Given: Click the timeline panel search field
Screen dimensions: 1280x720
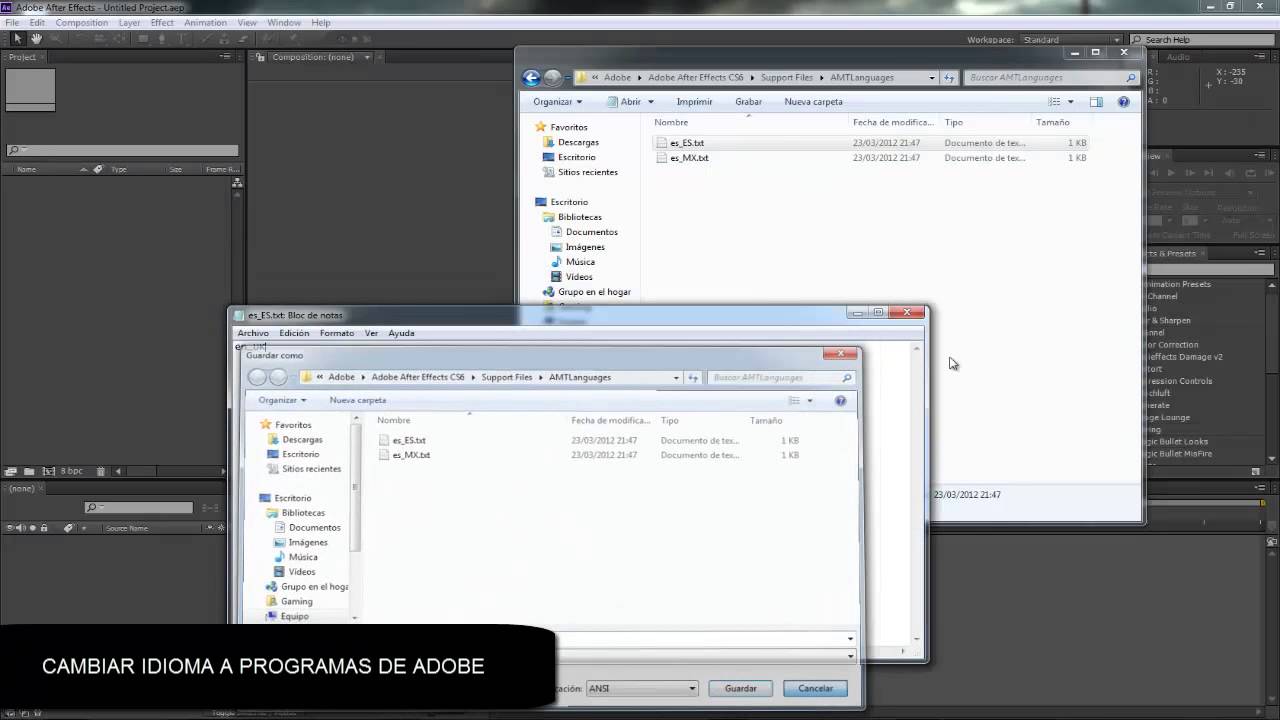Looking at the screenshot, I should click(x=137, y=508).
